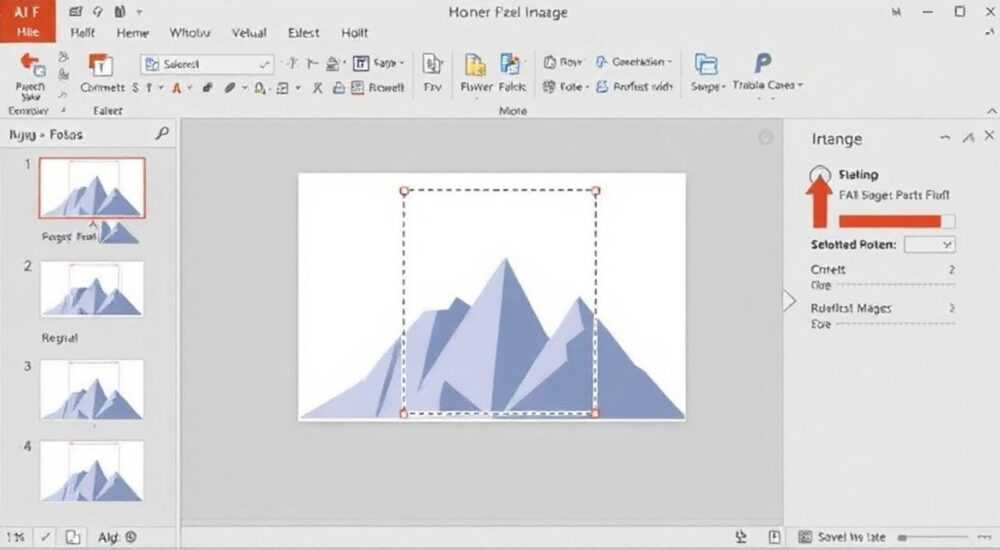Click the 'Rowell' ribbon button icon
This screenshot has width=1000, height=550.
357,87
